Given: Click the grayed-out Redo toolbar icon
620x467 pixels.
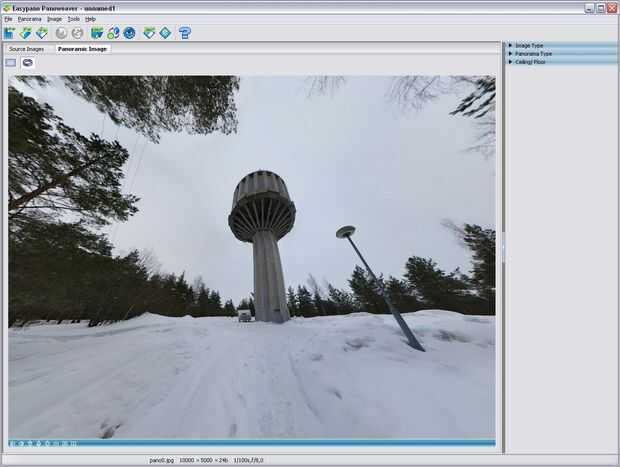Looking at the screenshot, I should (x=78, y=33).
